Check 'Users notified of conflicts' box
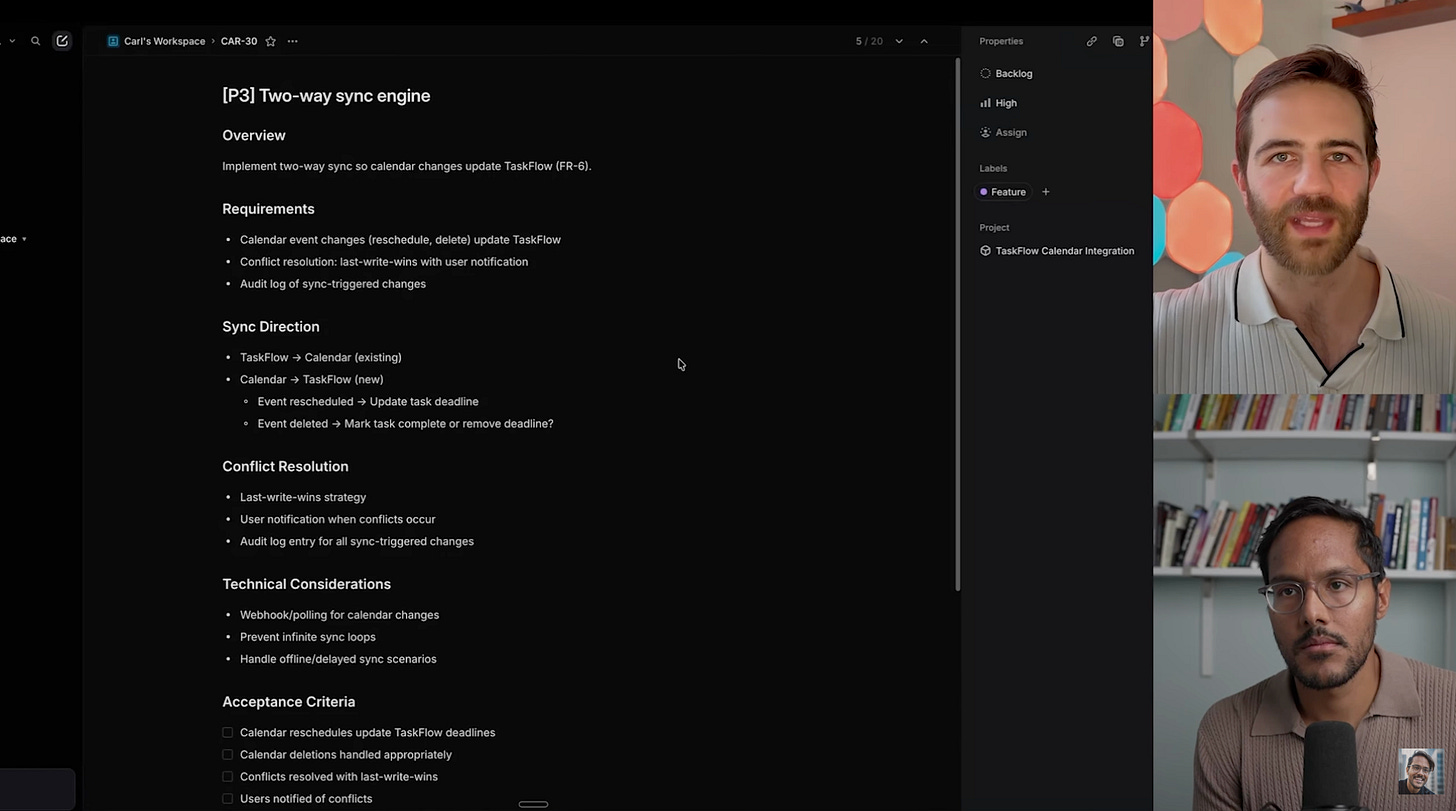The height and width of the screenshot is (811, 1456). 228,799
